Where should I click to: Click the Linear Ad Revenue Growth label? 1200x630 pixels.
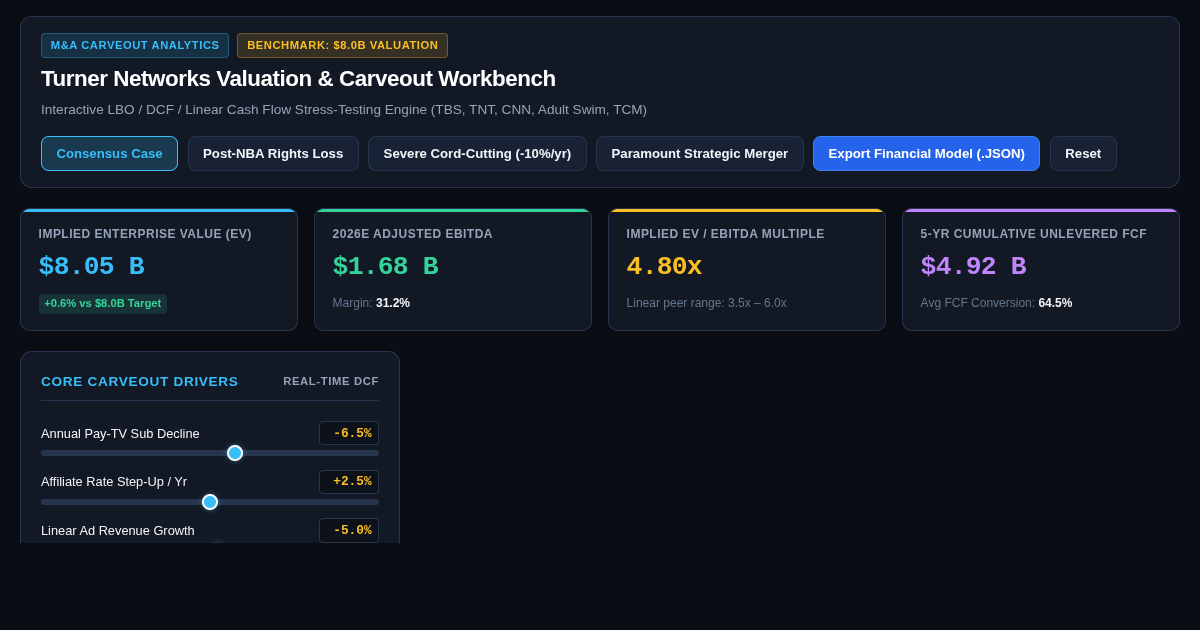click(118, 530)
